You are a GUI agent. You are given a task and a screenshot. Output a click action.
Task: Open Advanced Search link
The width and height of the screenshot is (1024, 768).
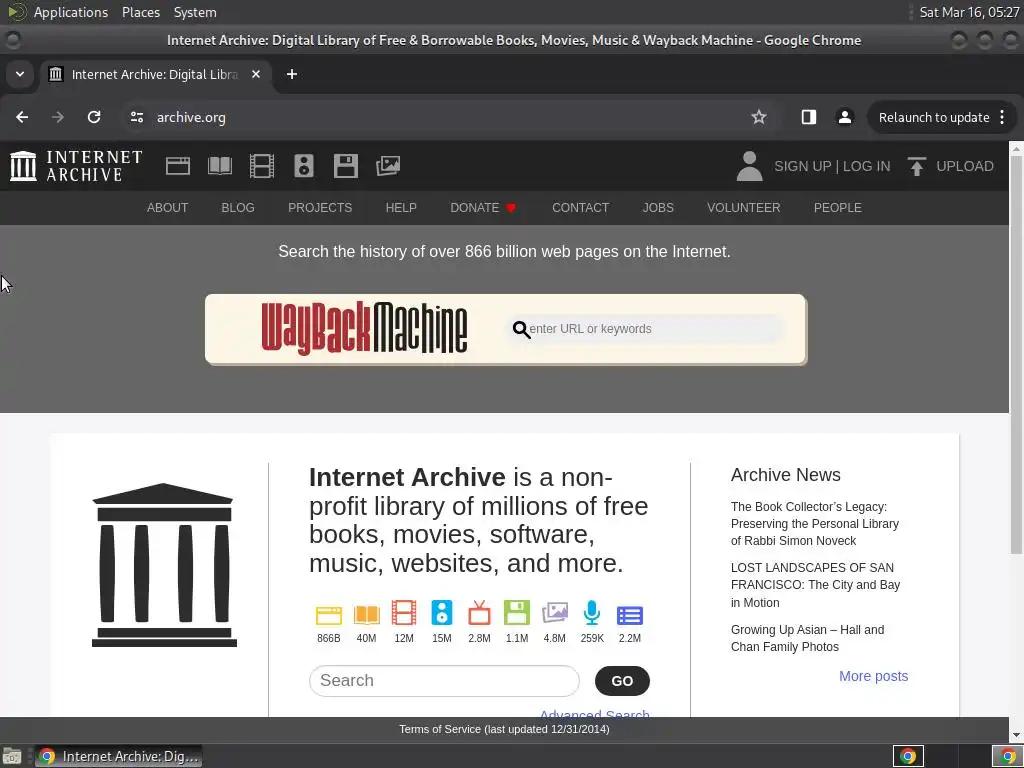click(594, 713)
